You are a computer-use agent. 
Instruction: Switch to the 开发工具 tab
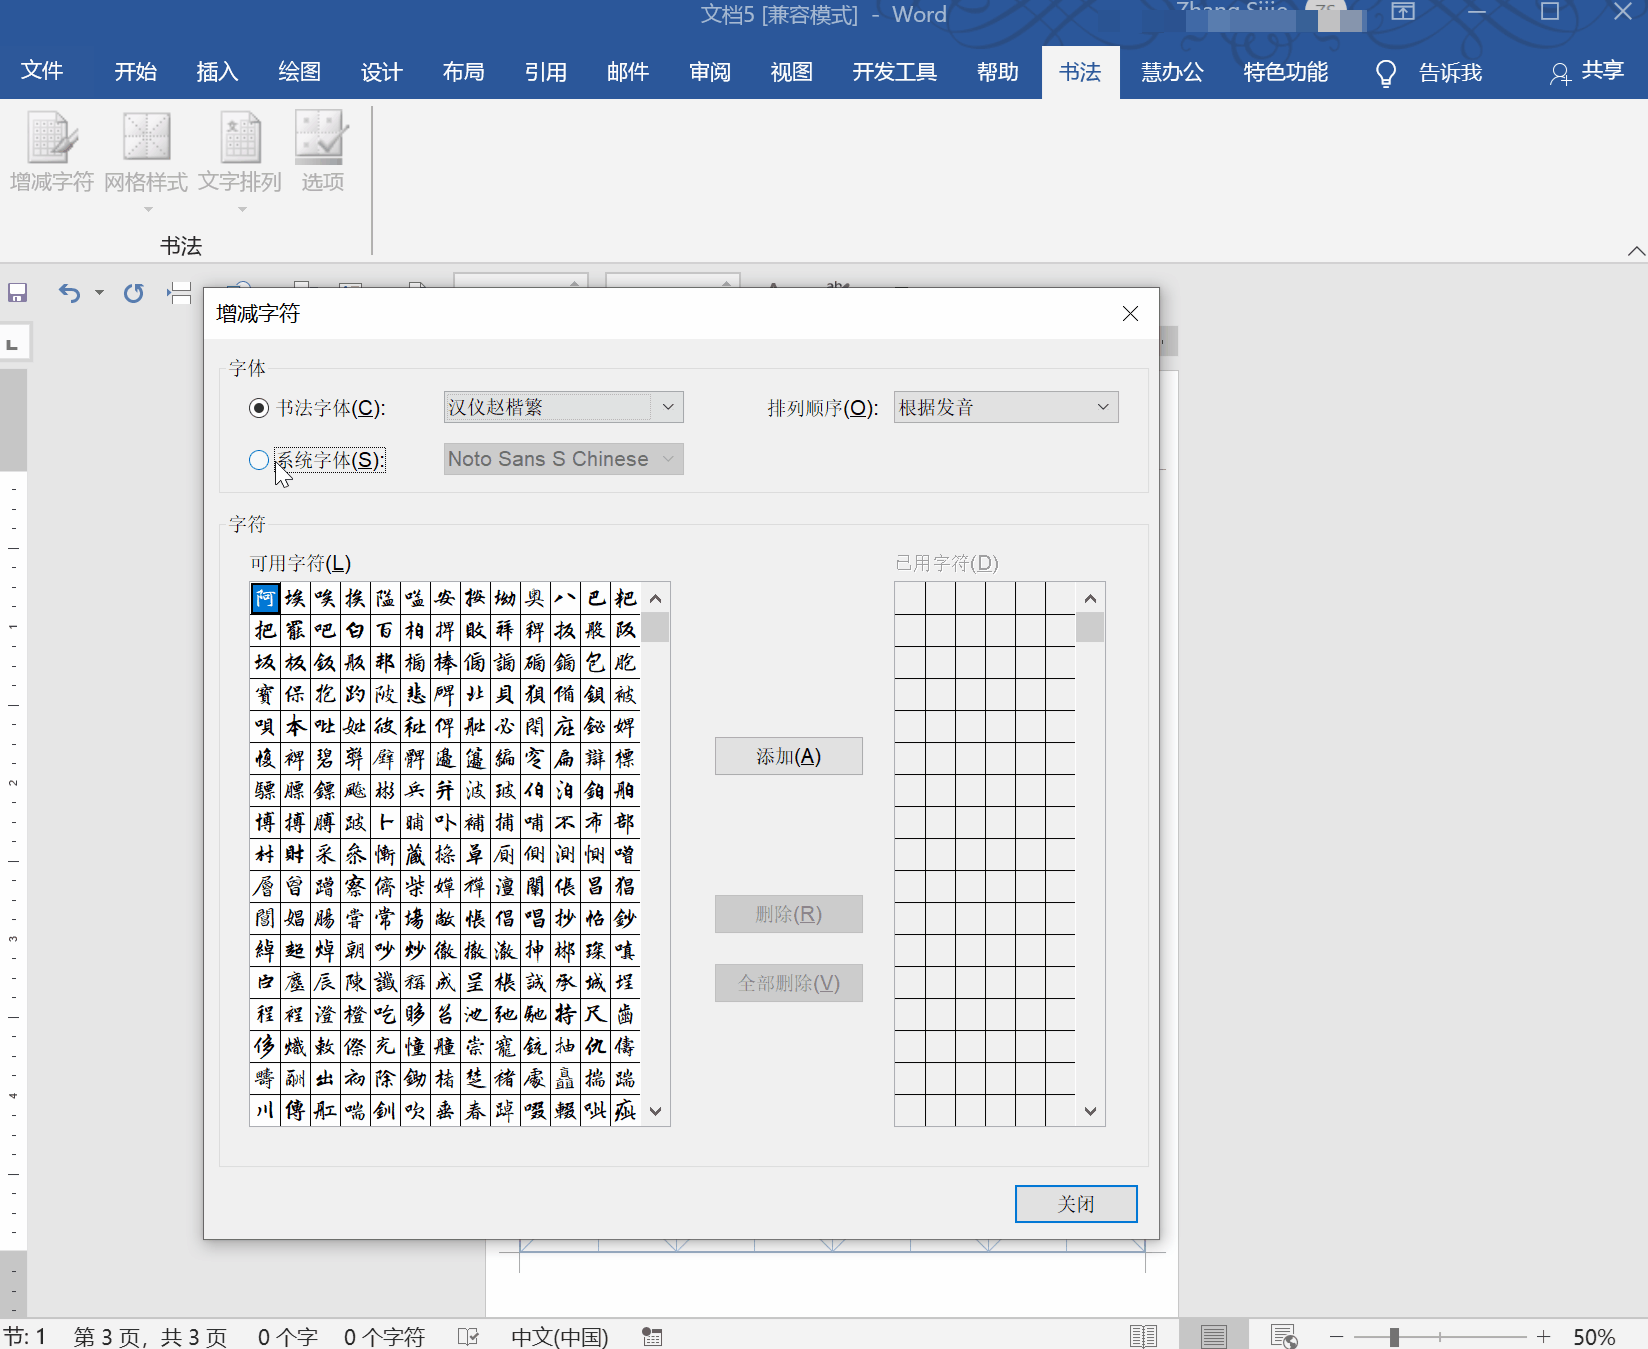(894, 72)
